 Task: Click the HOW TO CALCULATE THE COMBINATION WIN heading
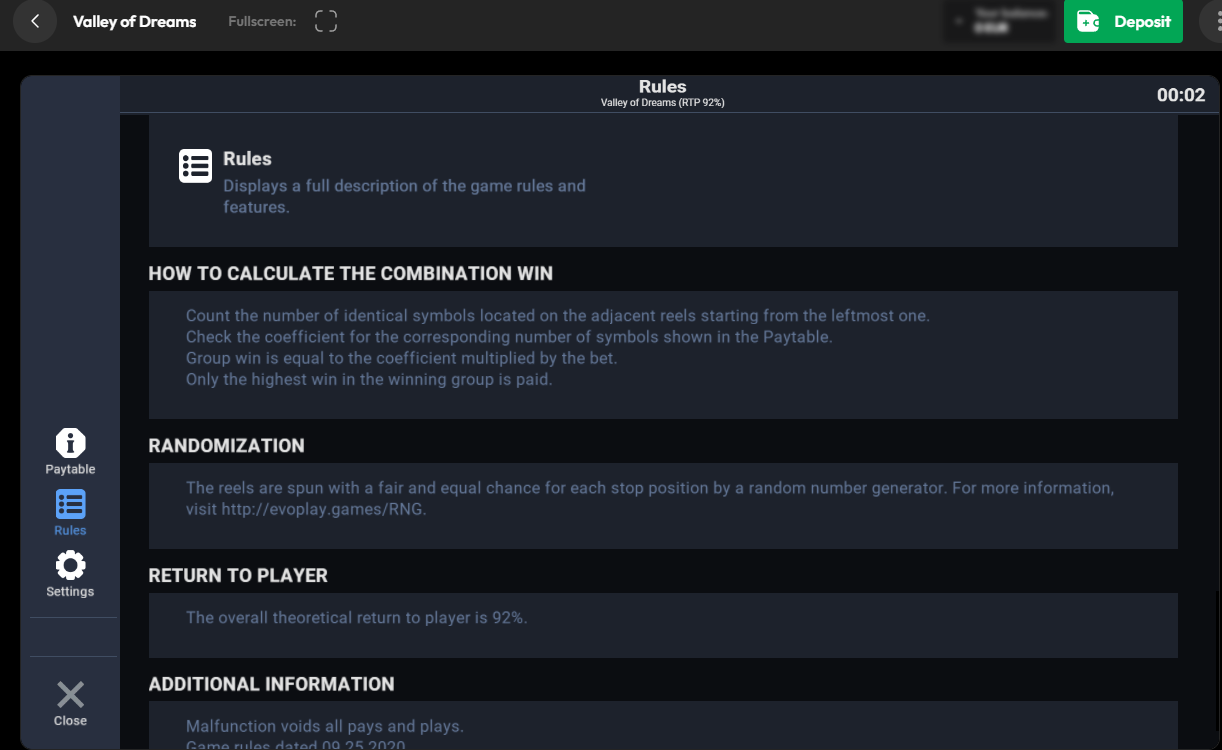click(351, 274)
